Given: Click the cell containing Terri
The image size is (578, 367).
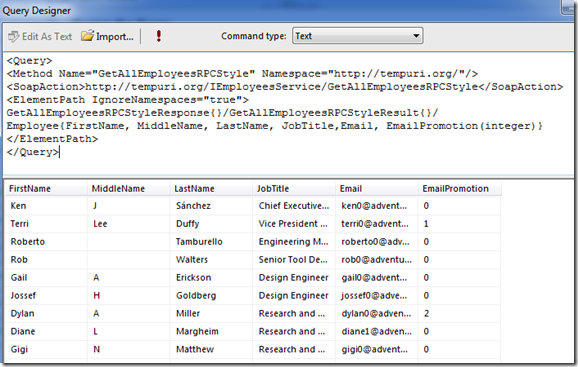Looking at the screenshot, I should (46, 224).
